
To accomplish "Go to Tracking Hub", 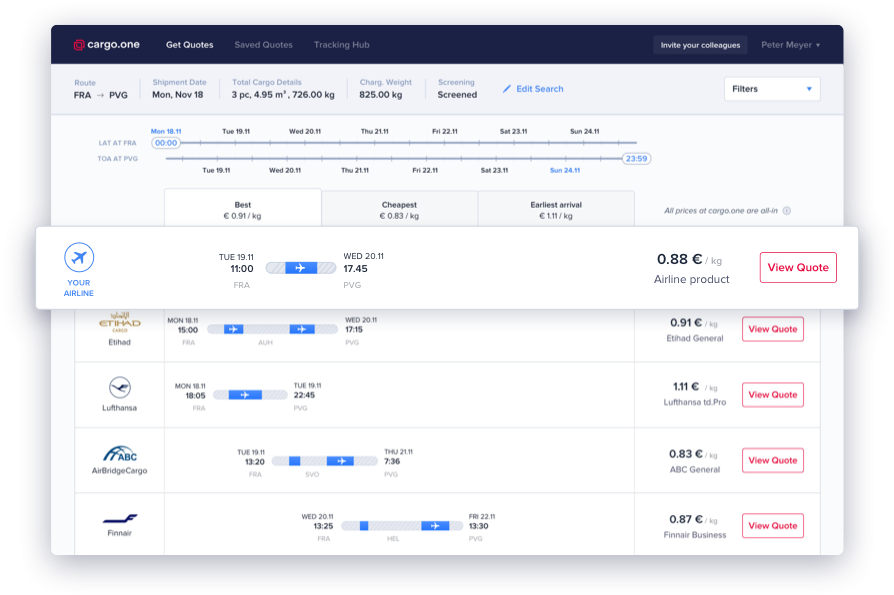I will pos(342,44).
